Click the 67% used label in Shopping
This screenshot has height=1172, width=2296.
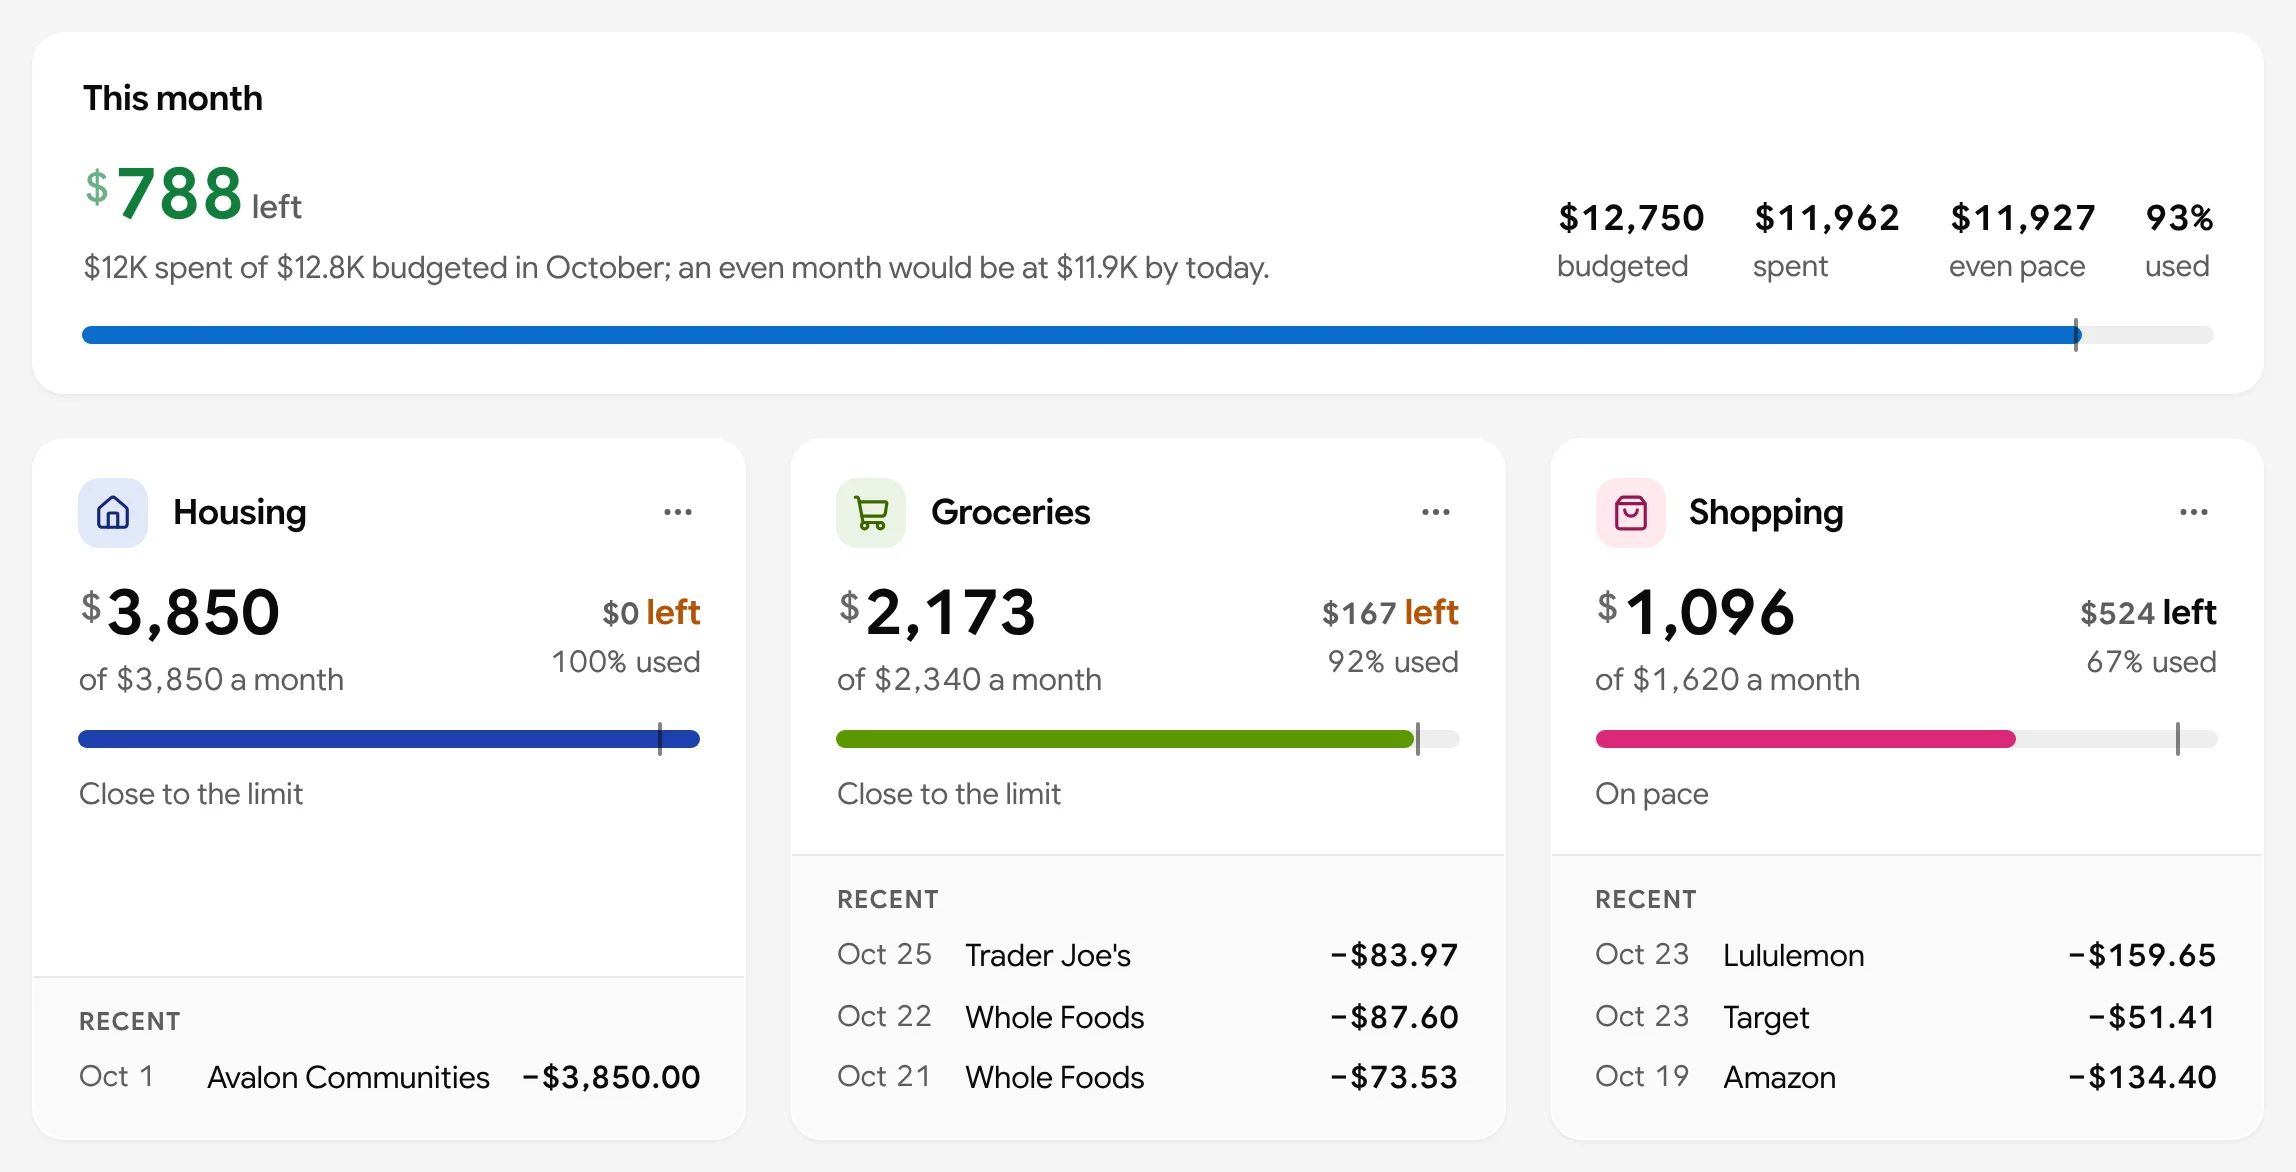pyautogui.click(x=2151, y=662)
